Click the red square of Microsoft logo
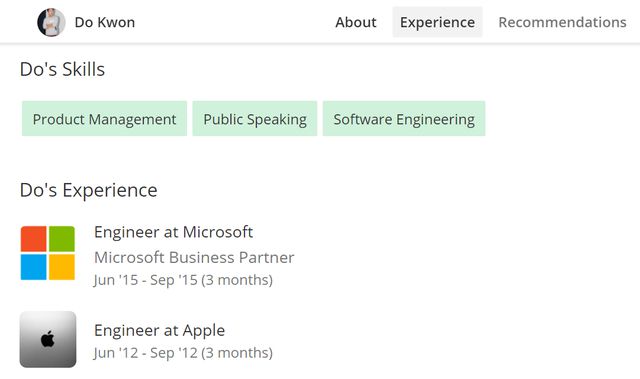 33,239
